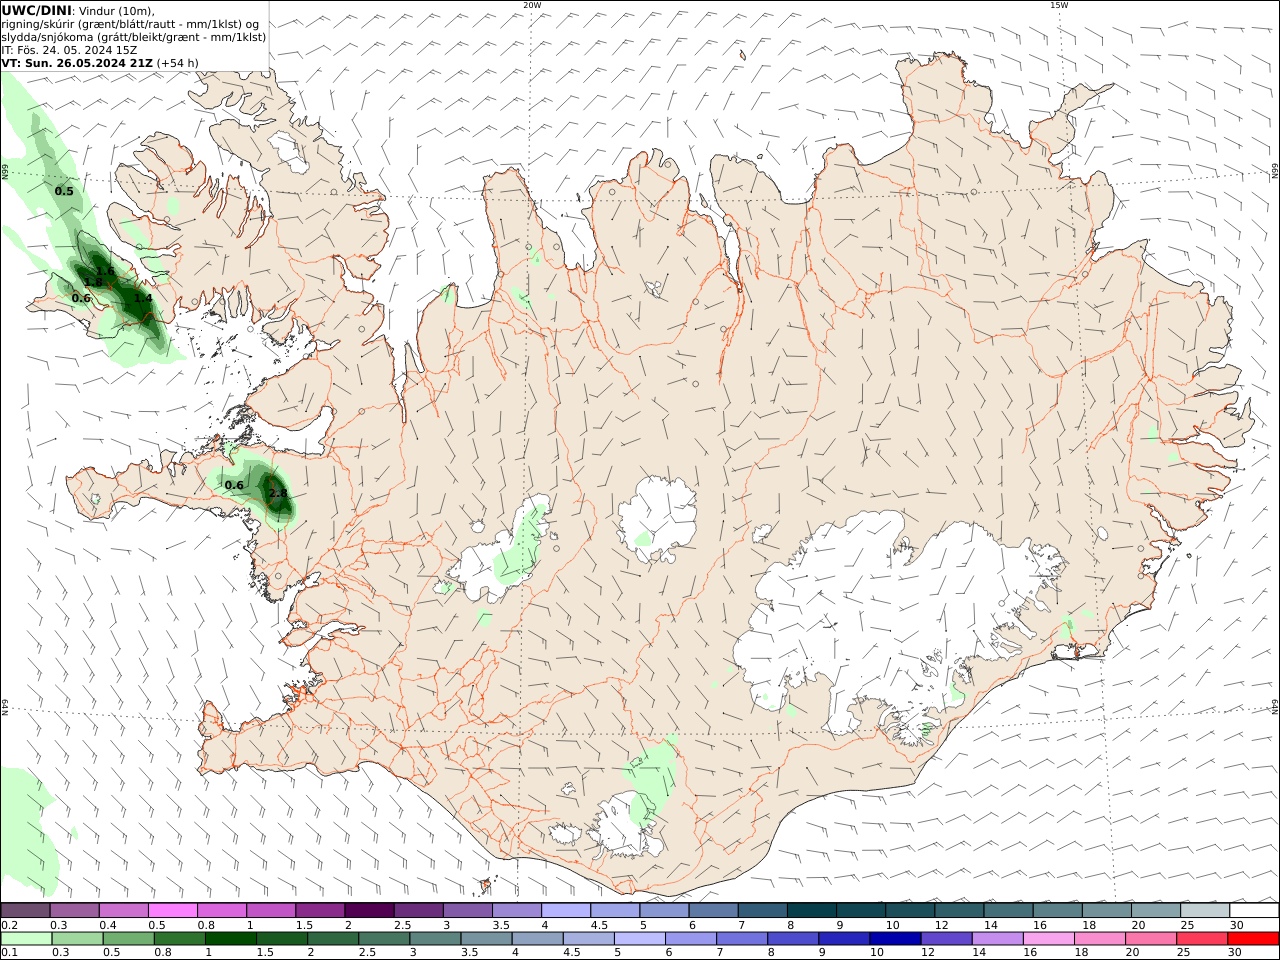
Task: Click the '20W' longitude label
Action: pos(532,5)
